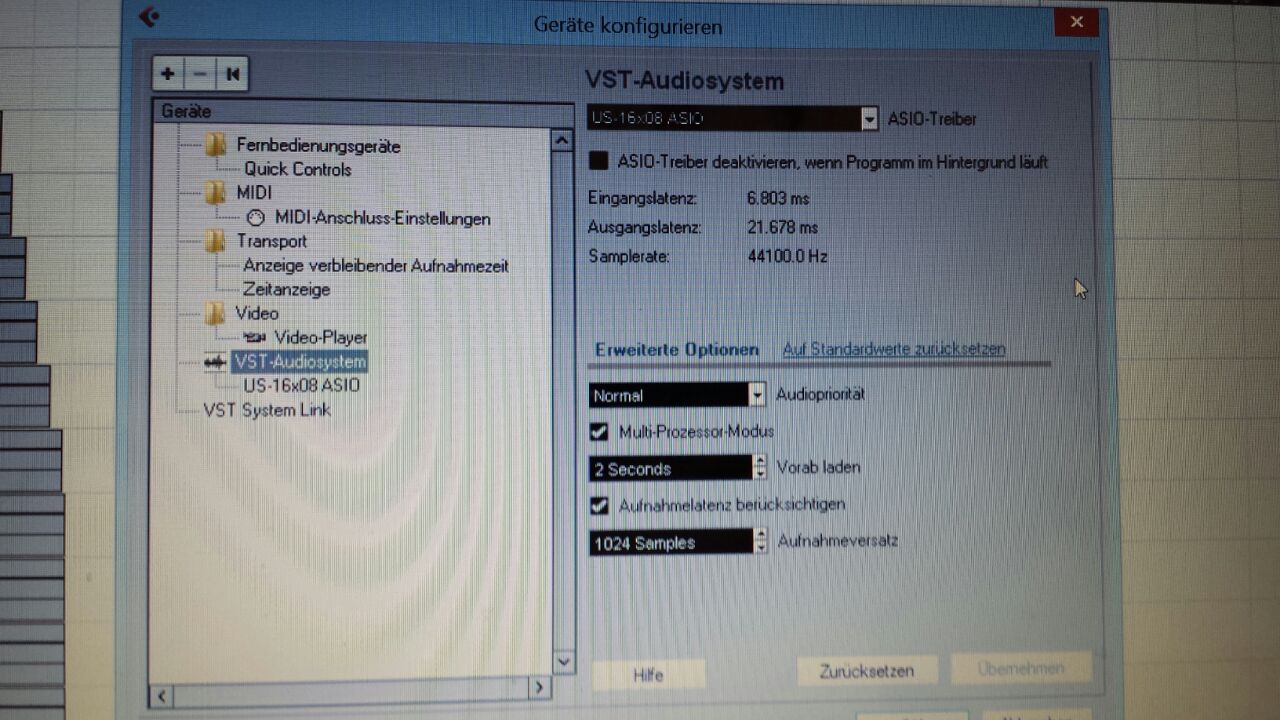Select VST System Link entry
Viewport: 1280px width, 720px height.
tap(267, 410)
